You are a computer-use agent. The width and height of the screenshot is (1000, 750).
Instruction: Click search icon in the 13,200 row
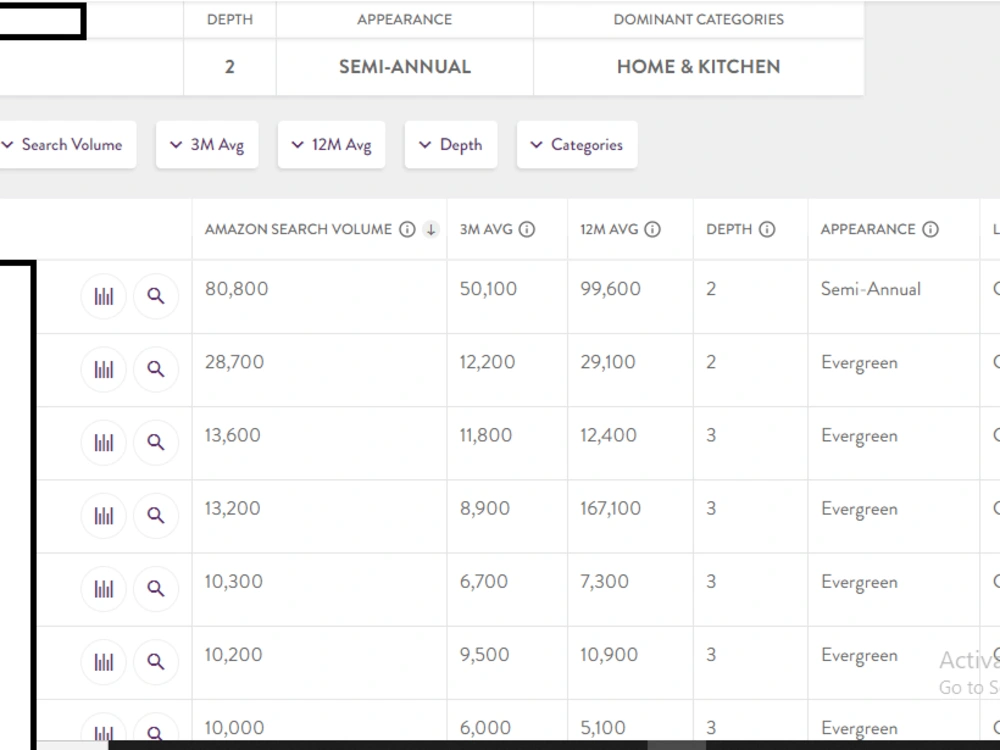tap(156, 515)
